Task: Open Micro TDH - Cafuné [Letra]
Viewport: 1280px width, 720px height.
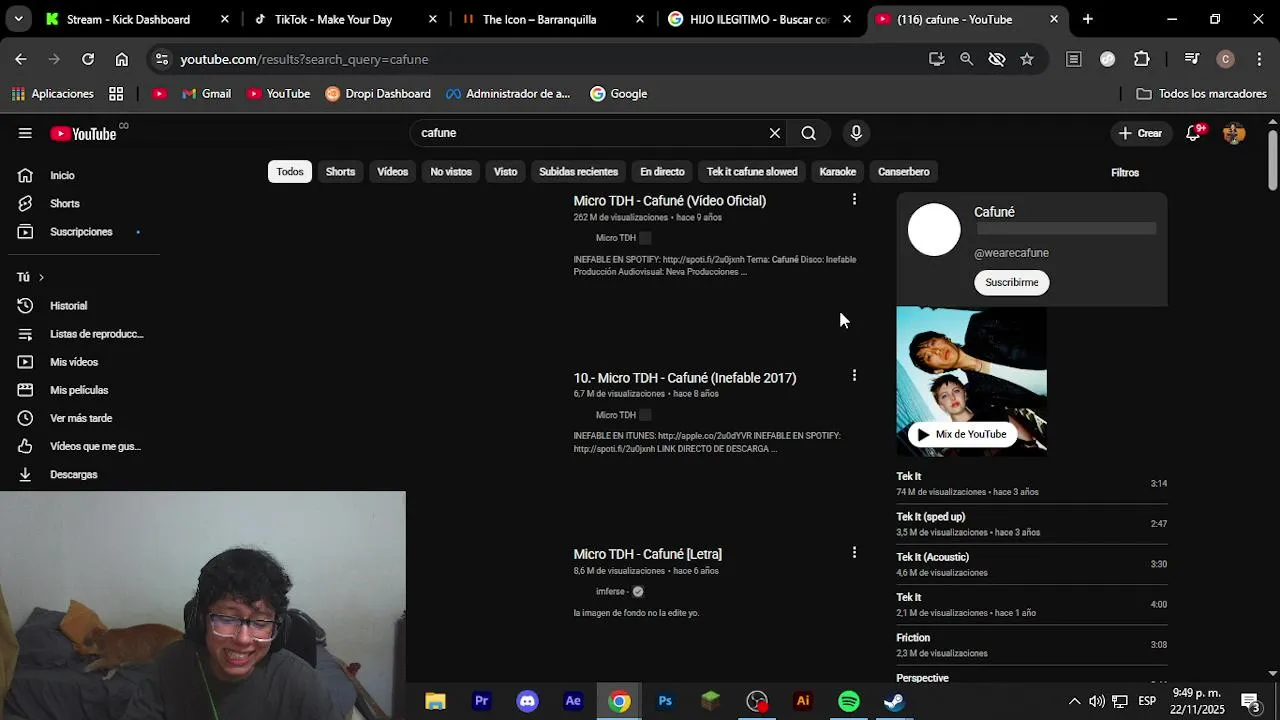Action: [x=647, y=554]
